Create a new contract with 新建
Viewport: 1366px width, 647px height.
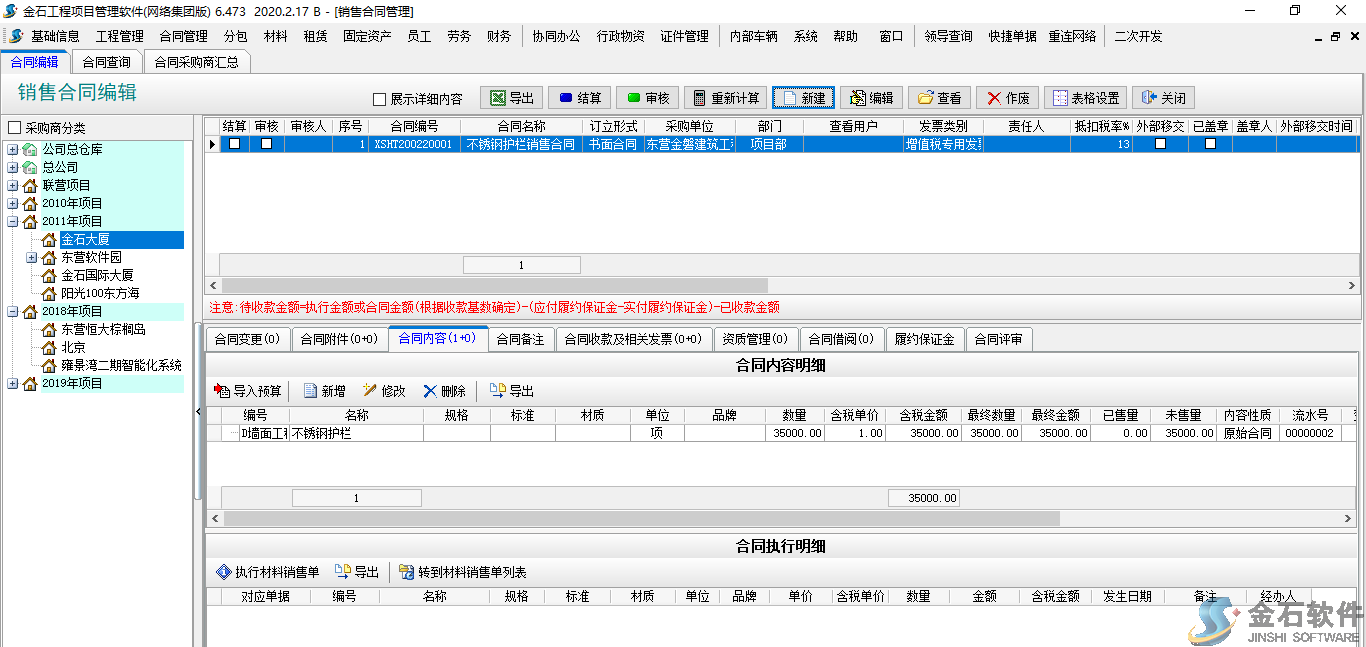pyautogui.click(x=805, y=97)
